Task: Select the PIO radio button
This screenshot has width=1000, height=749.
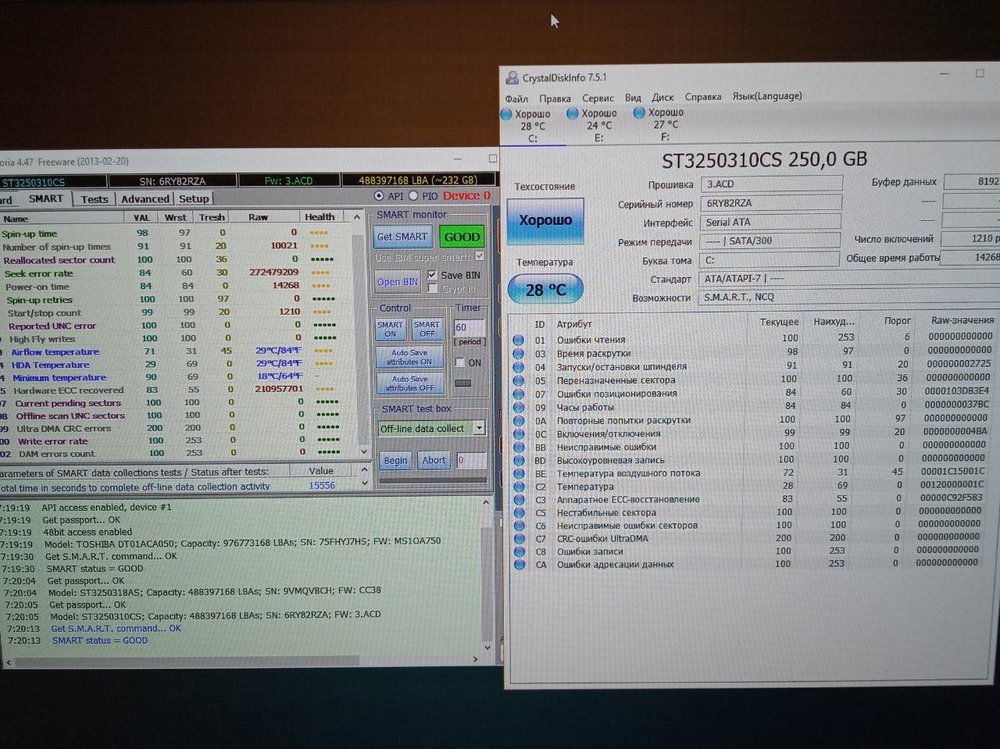Action: pyautogui.click(x=416, y=196)
